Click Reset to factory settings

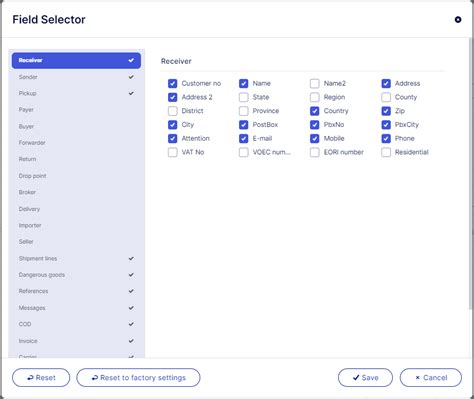point(138,378)
